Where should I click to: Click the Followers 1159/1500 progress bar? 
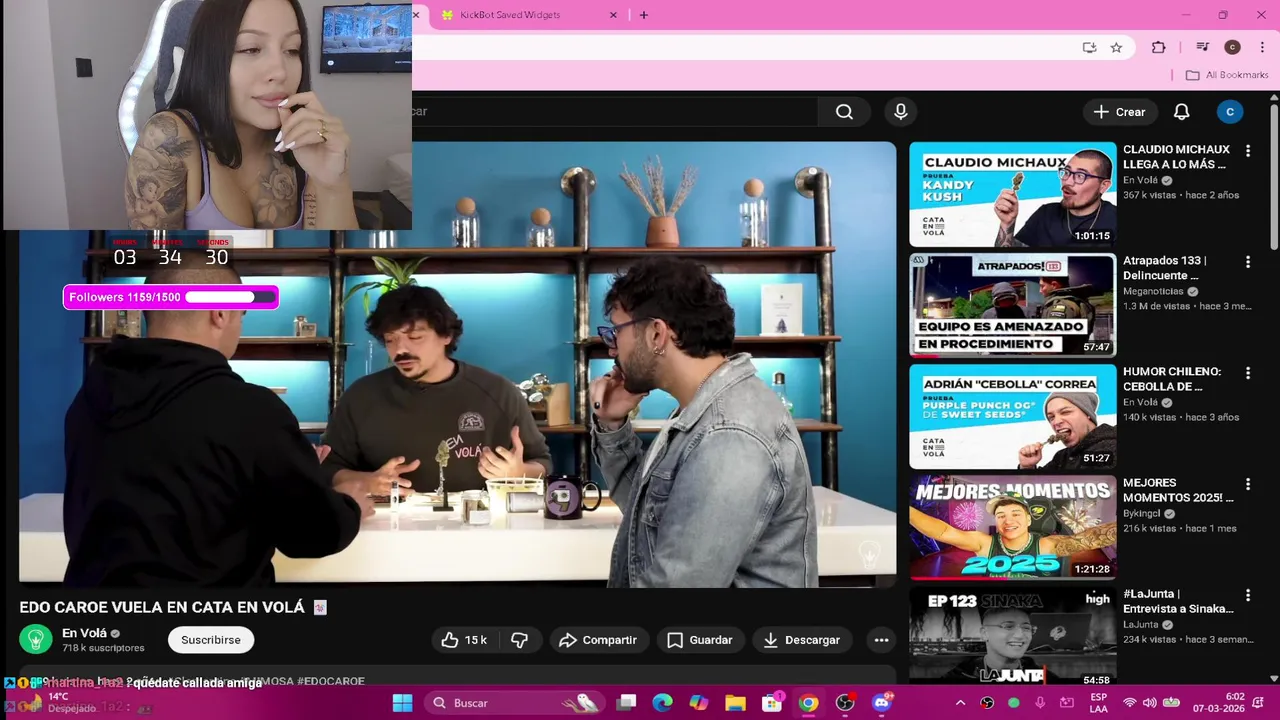[171, 297]
